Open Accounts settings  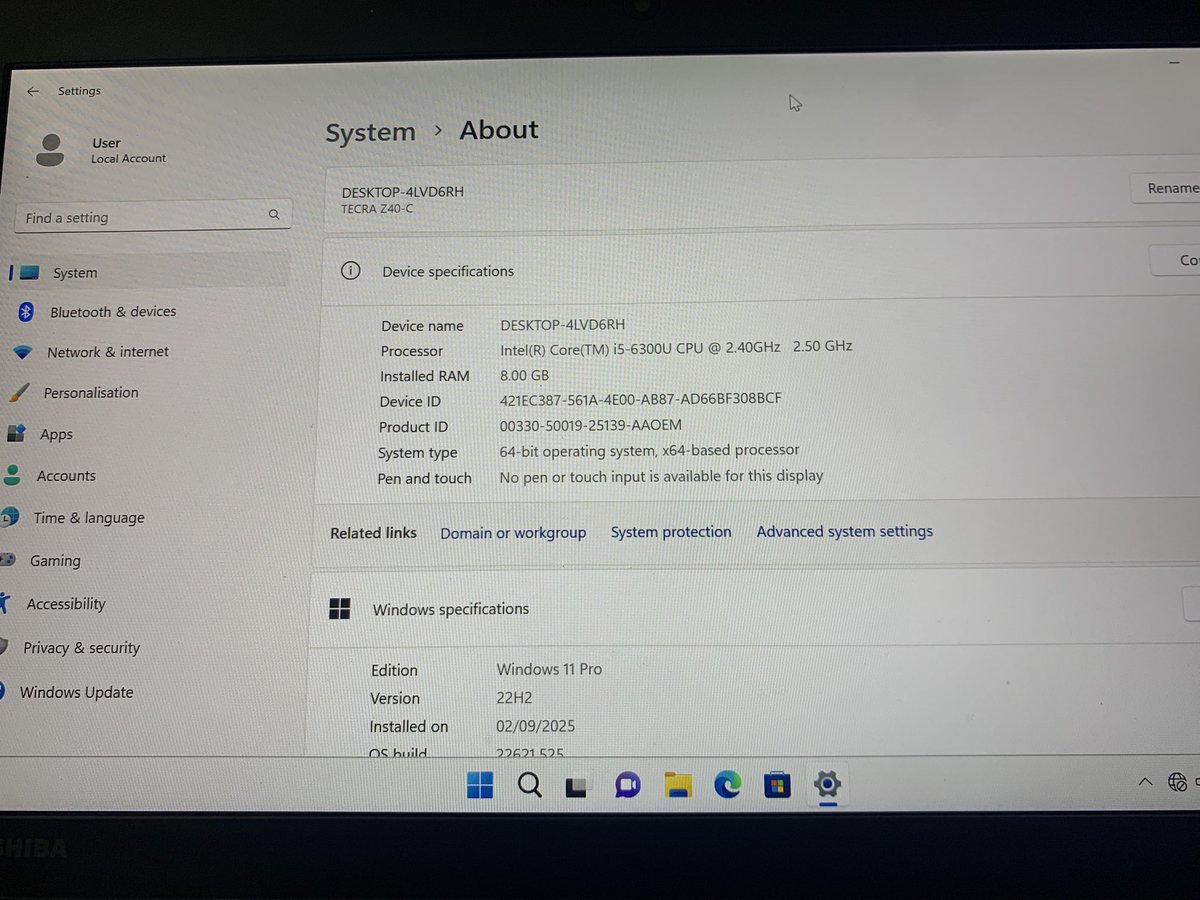[x=66, y=476]
